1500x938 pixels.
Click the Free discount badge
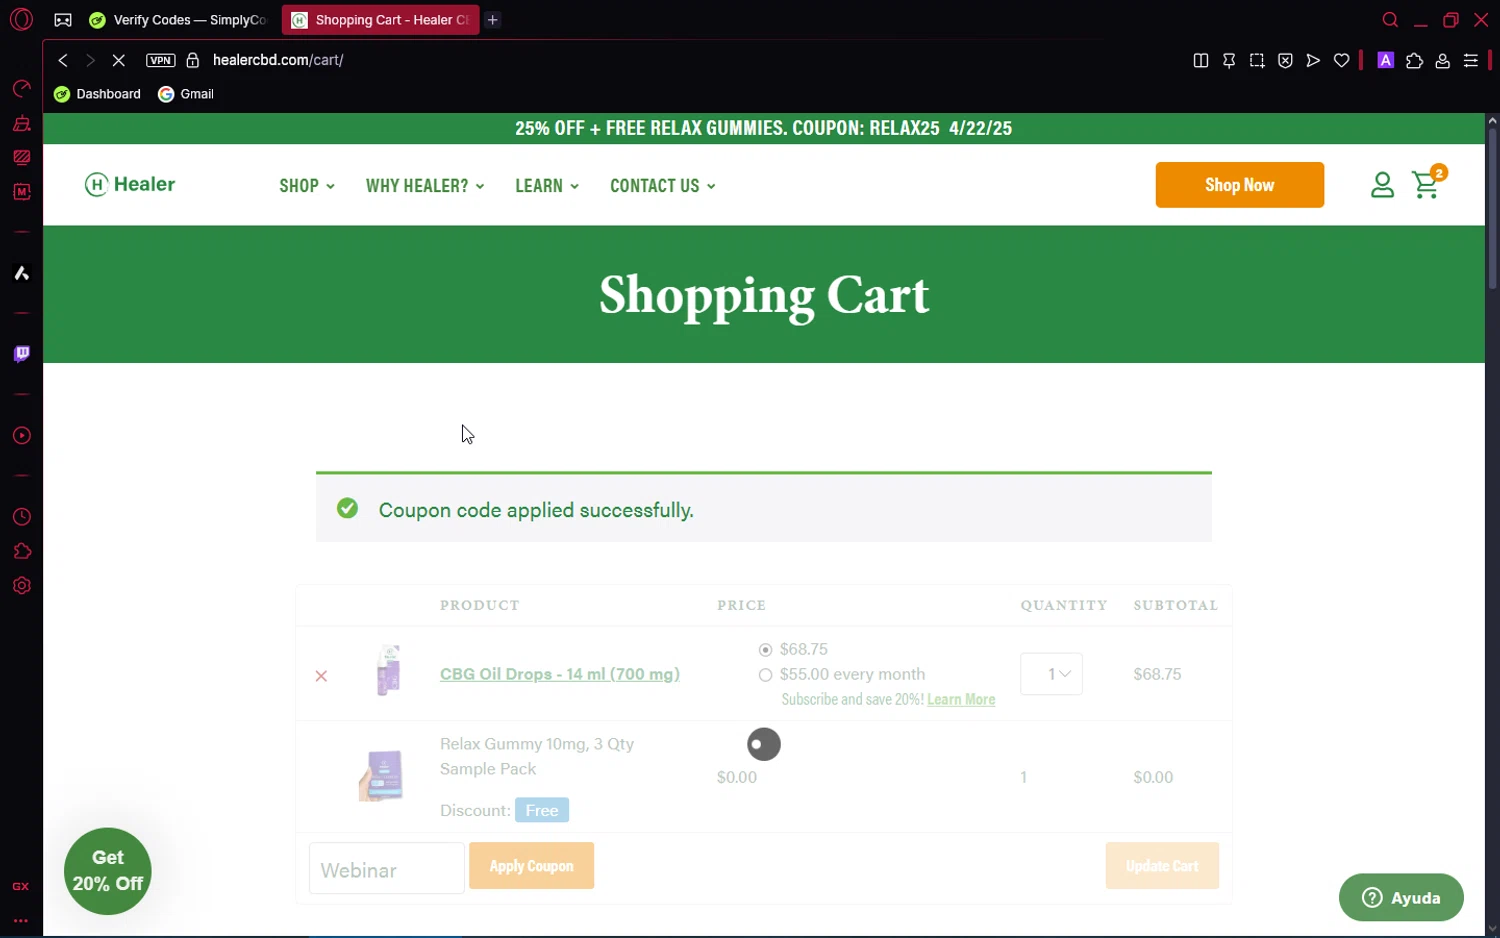pyautogui.click(x=542, y=810)
